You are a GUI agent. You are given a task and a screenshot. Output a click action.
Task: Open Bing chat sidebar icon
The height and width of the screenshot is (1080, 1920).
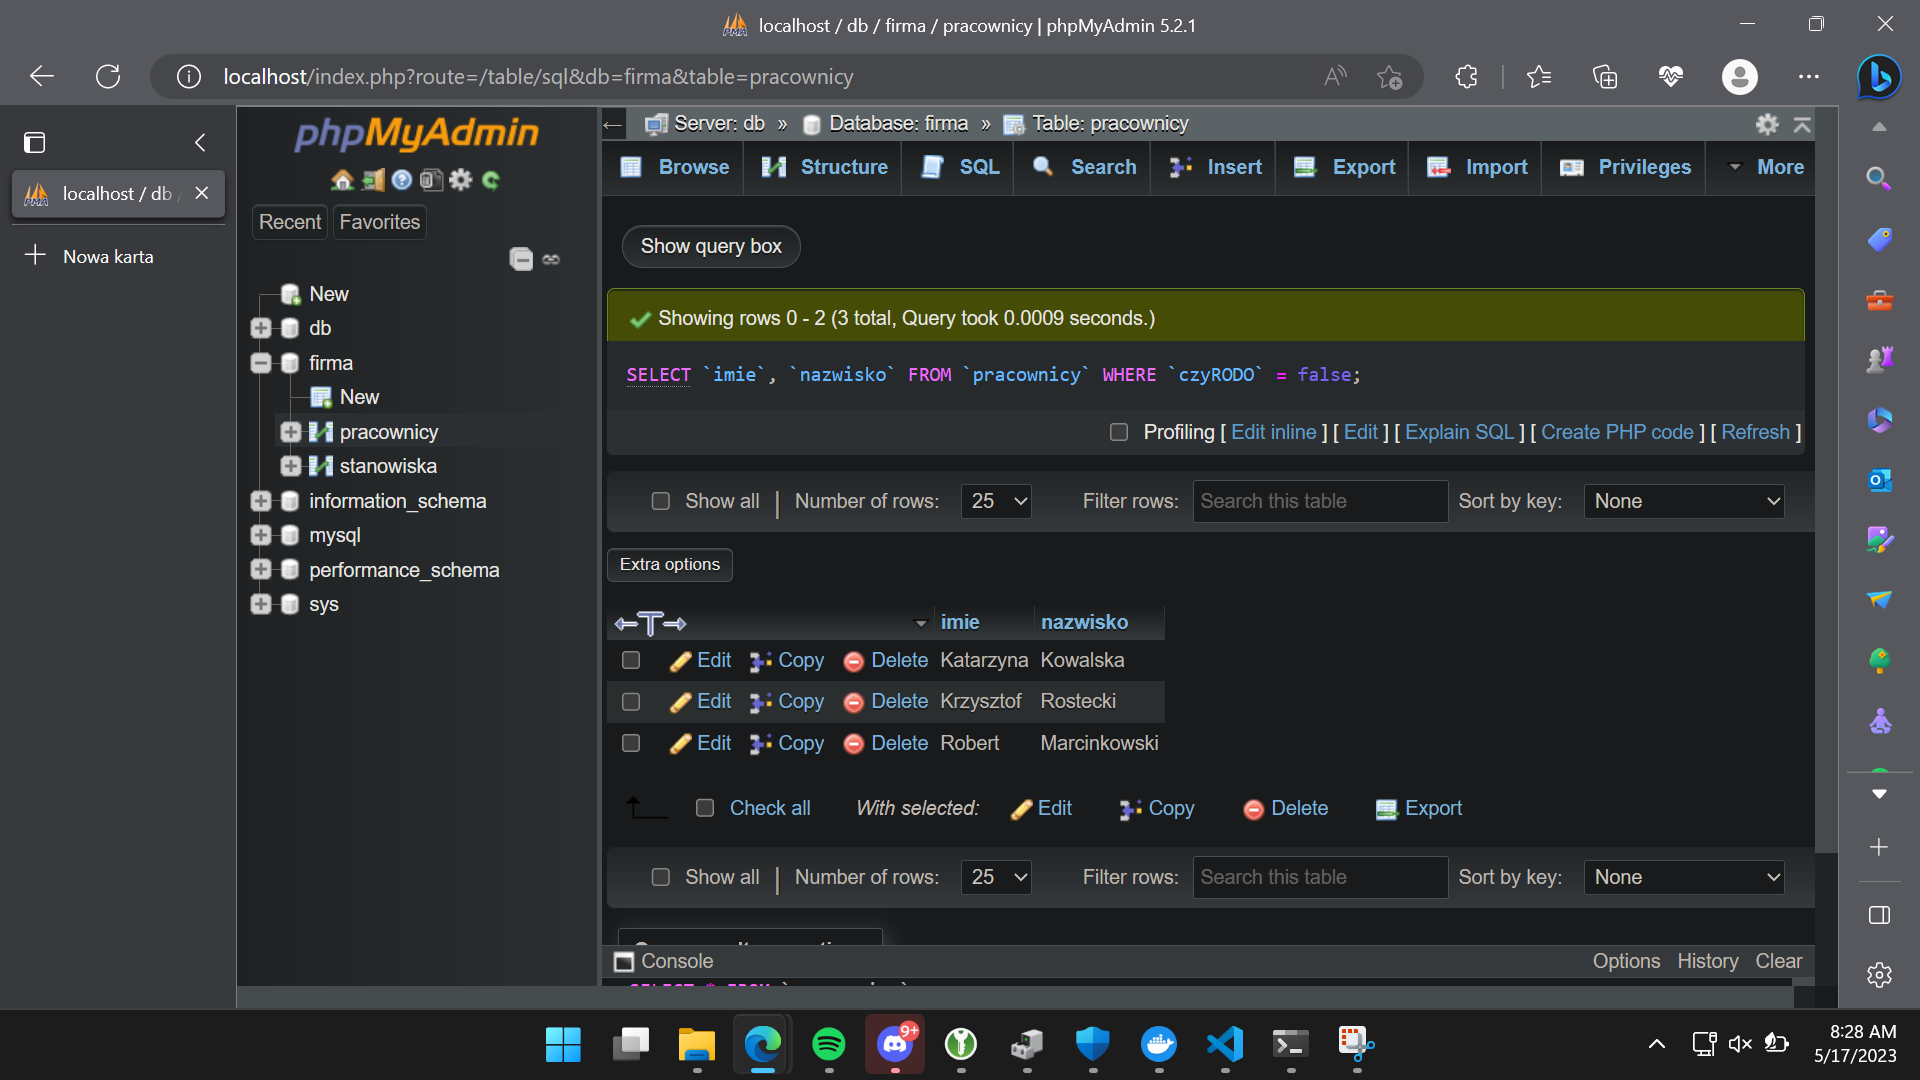pyautogui.click(x=1878, y=77)
